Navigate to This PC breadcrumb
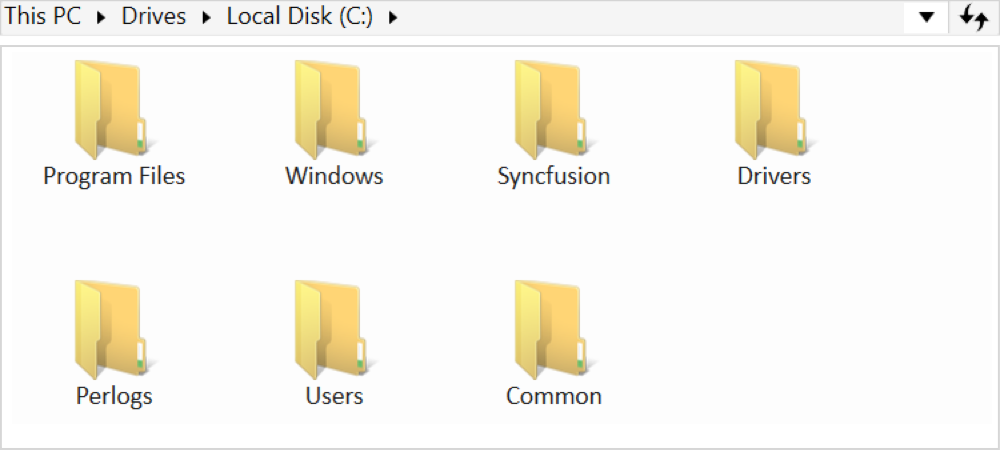The image size is (1000, 450). click(x=44, y=17)
